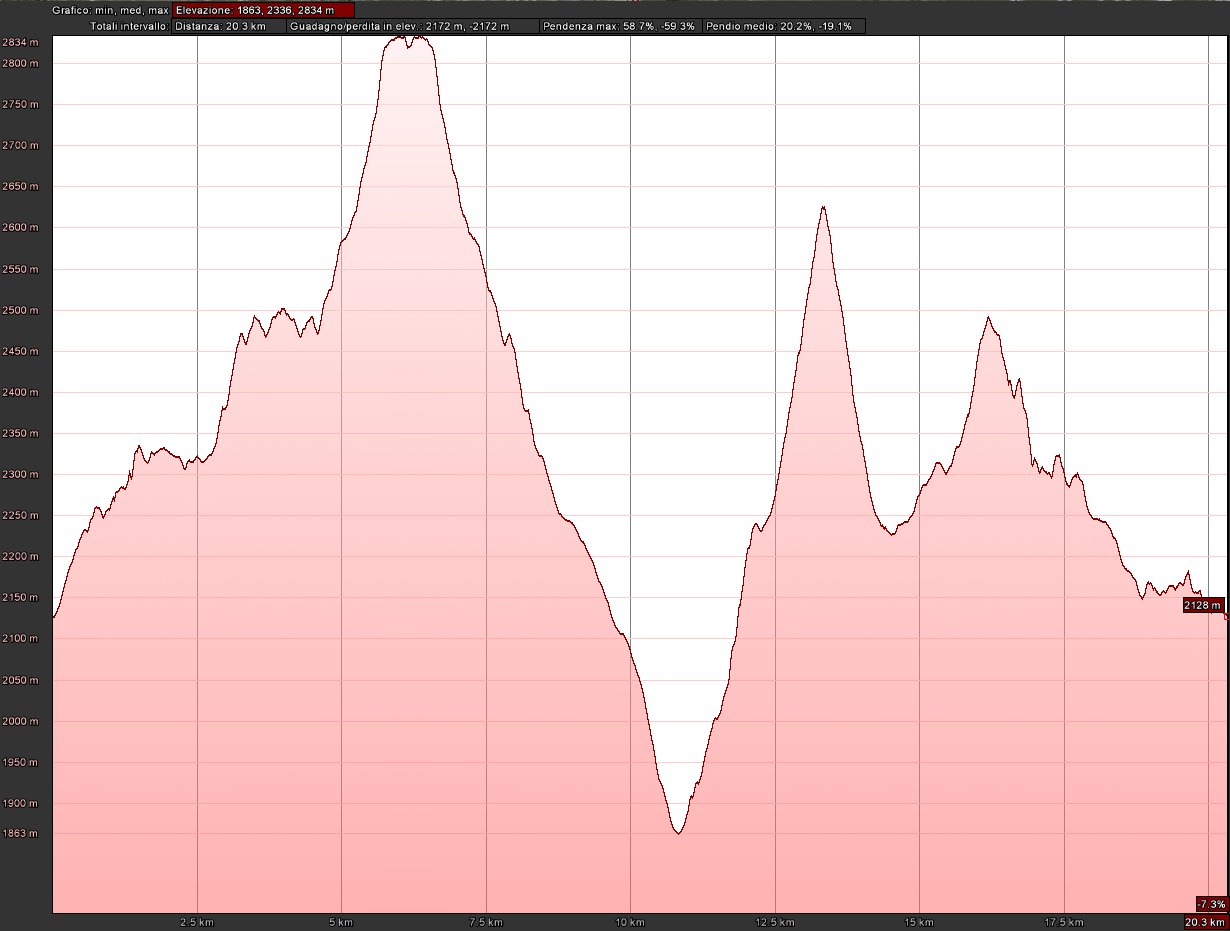Screen dimensions: 1230x931
Task: Click the 17.5 km x-axis label
Action: coord(1063,921)
